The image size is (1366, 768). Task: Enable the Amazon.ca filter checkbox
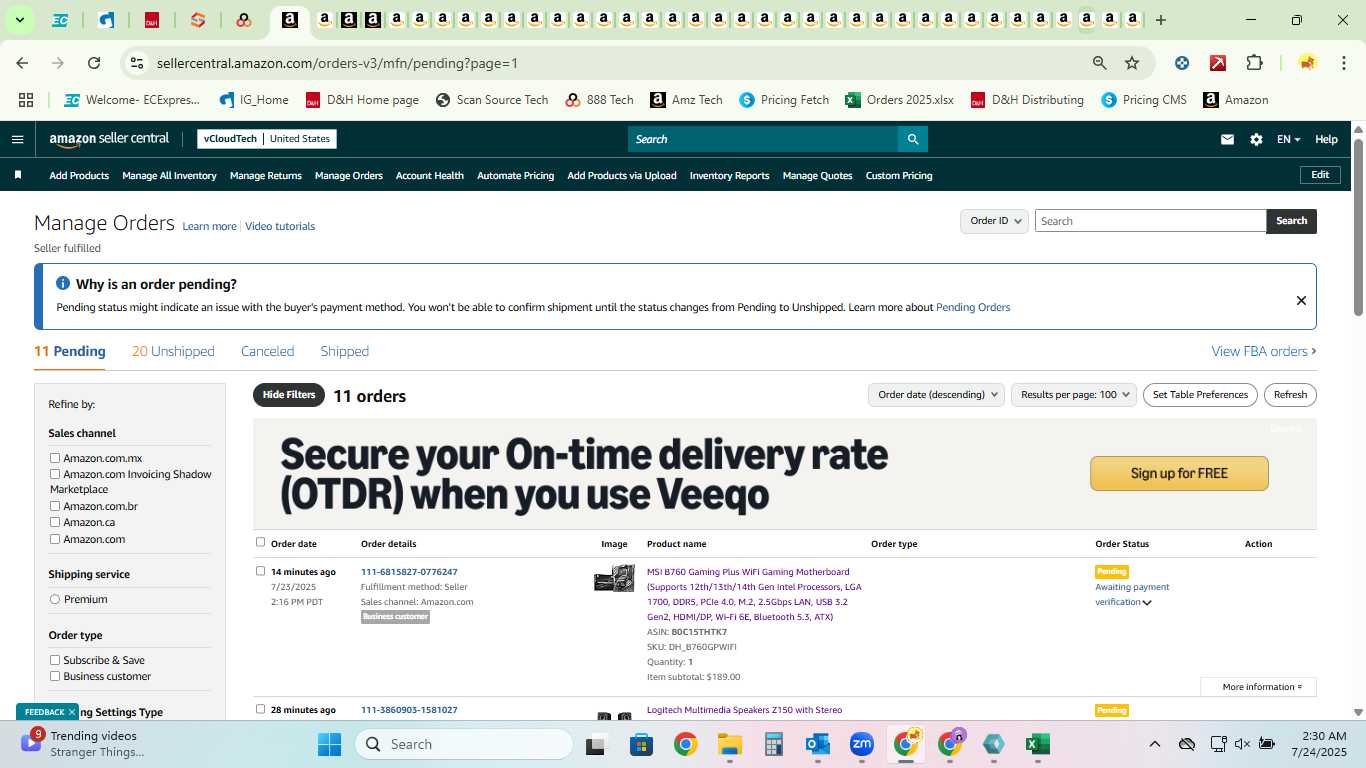[55, 522]
